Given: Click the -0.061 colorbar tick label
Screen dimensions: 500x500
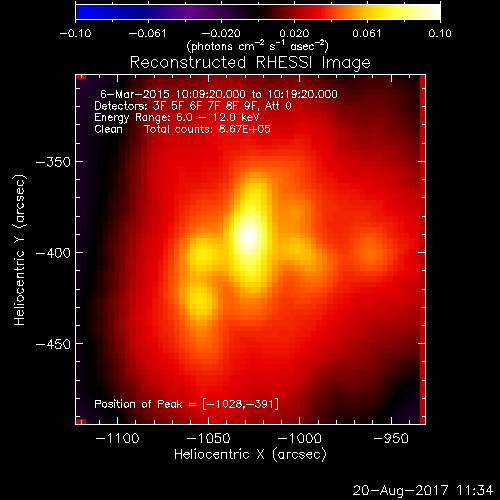Looking at the screenshot, I should pos(147,33).
